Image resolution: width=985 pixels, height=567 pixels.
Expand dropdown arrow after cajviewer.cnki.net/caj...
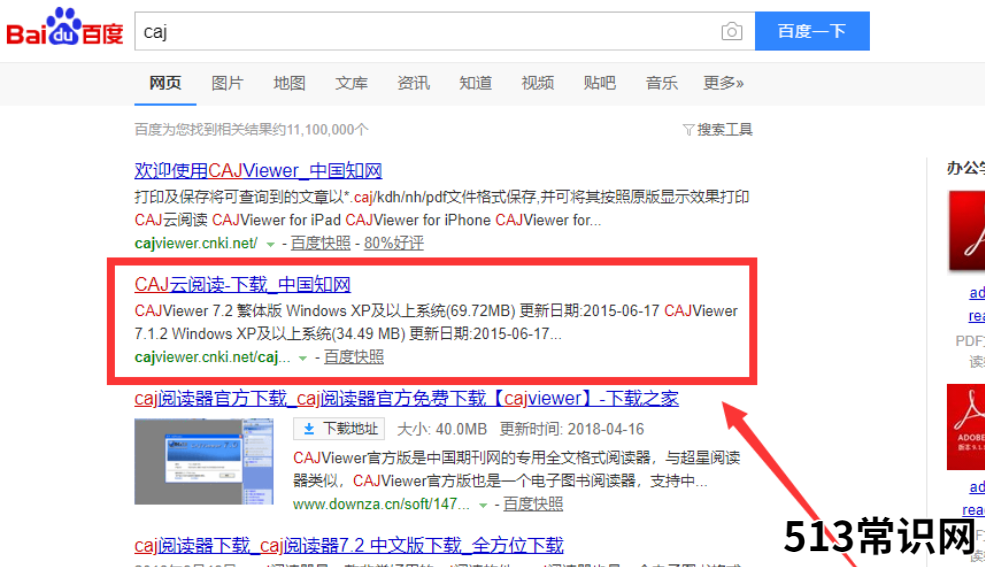tap(303, 358)
